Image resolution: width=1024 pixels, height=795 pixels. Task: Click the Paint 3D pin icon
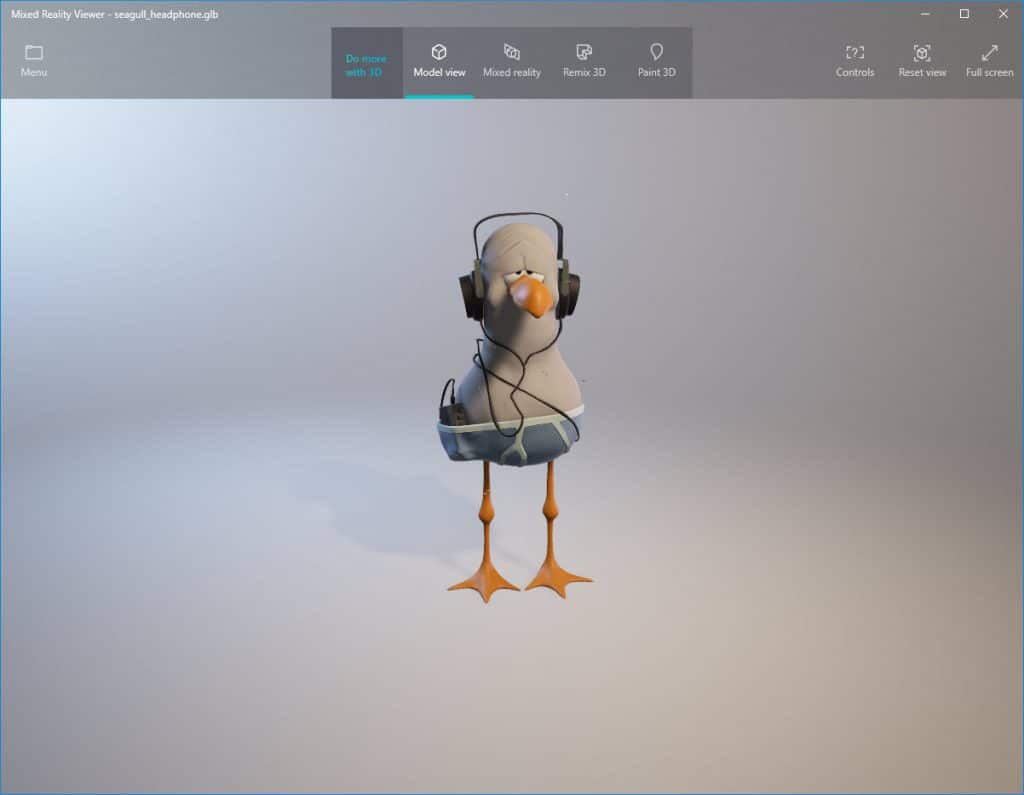pos(656,52)
